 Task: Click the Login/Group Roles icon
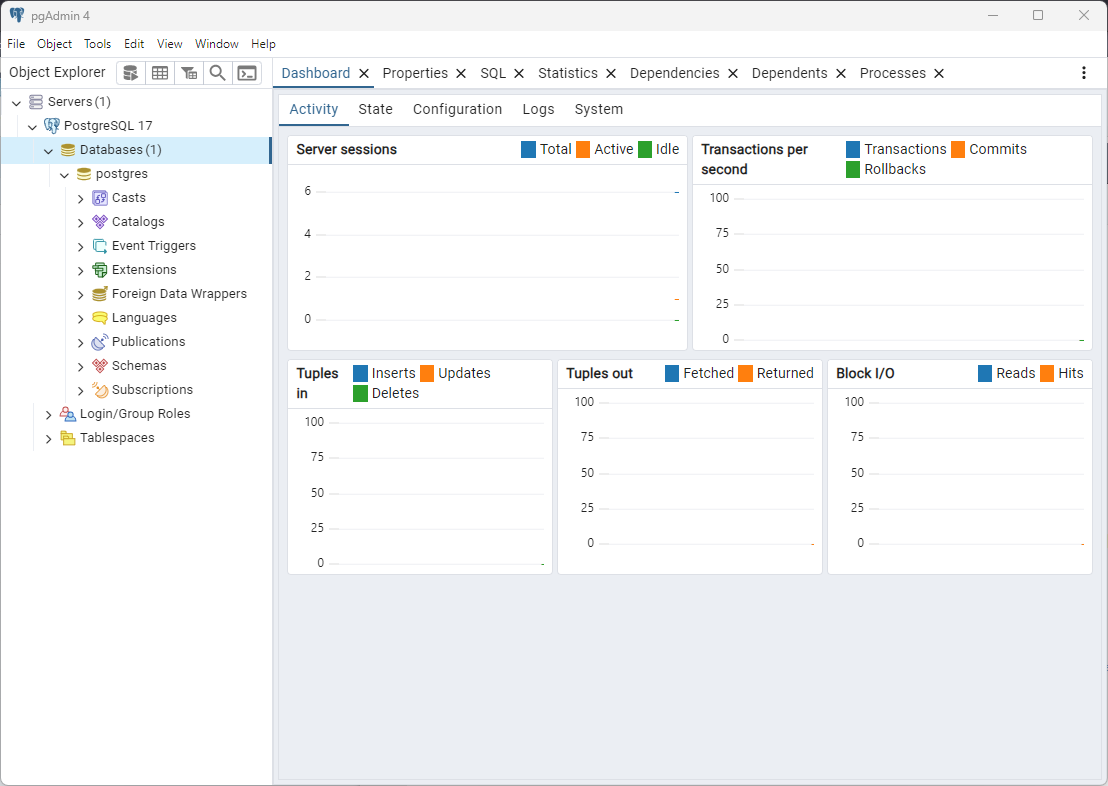point(68,414)
